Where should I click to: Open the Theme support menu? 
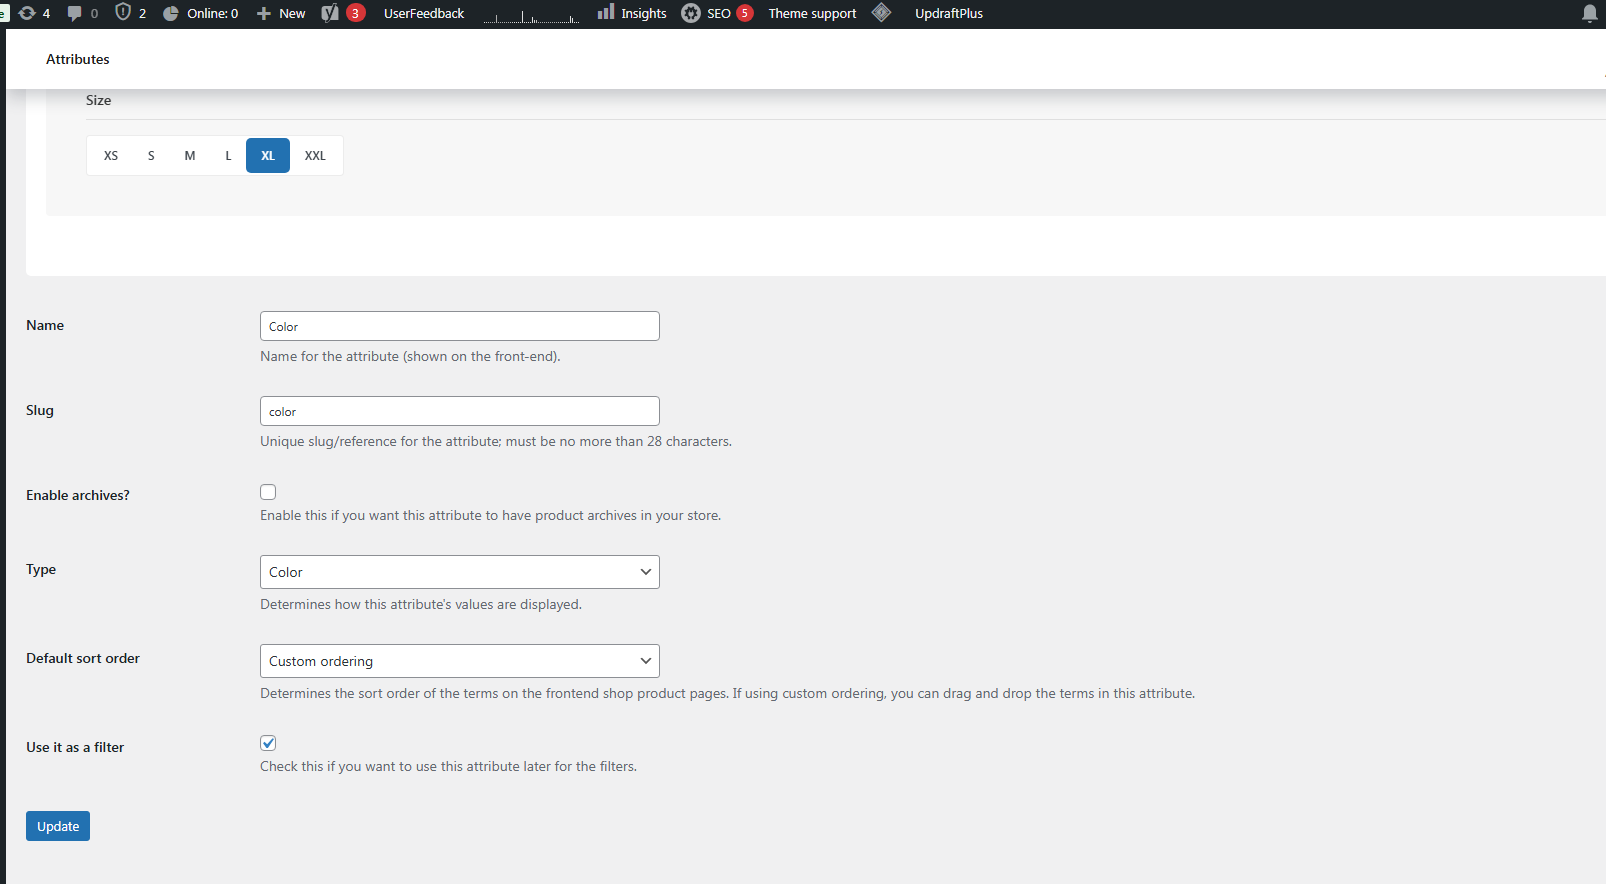click(812, 13)
